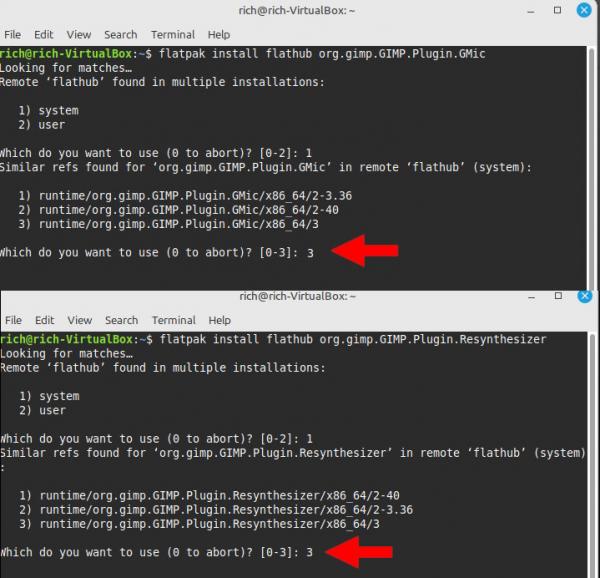
Task: Open Terminal menu in bottom terminal window
Action: [x=174, y=320]
